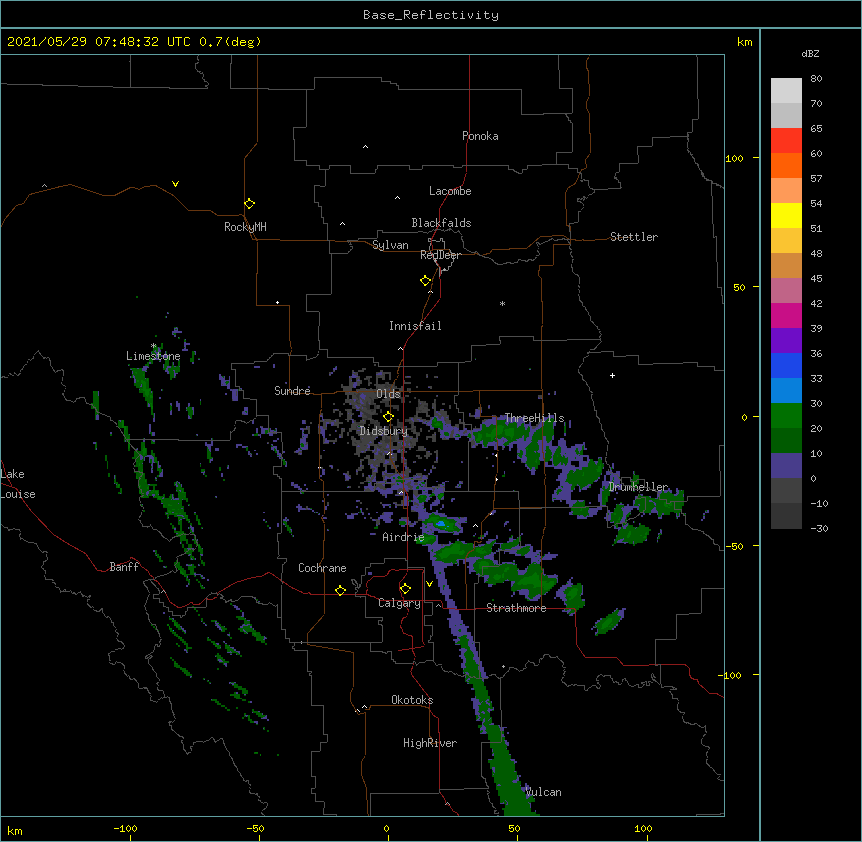Click the yellow diamond marker south of RedDeer
This screenshot has height=842, width=862.
click(425, 281)
